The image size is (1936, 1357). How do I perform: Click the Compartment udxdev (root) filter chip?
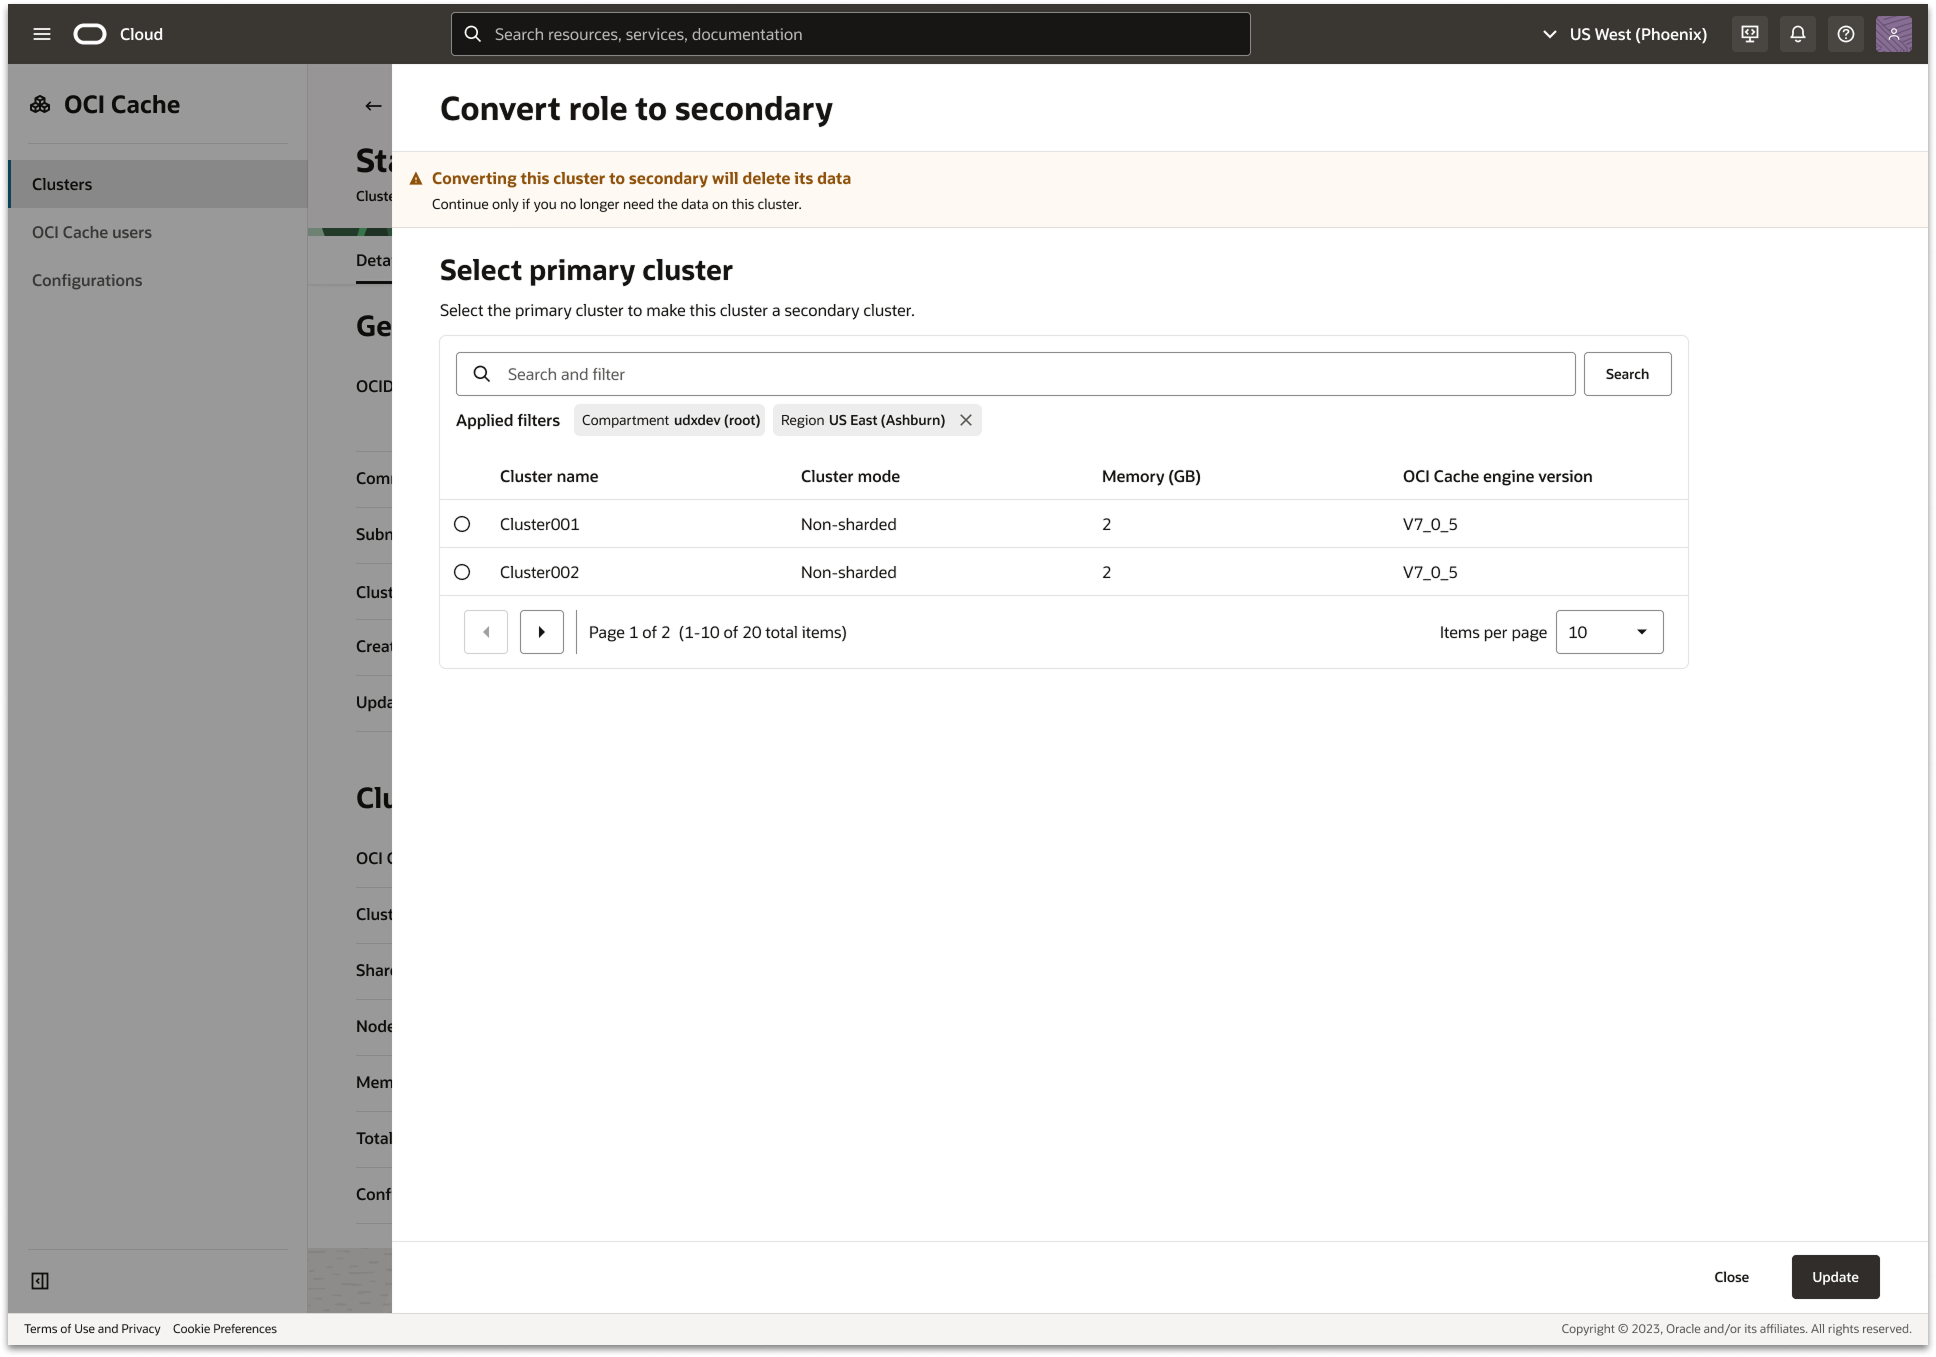pyautogui.click(x=670, y=420)
